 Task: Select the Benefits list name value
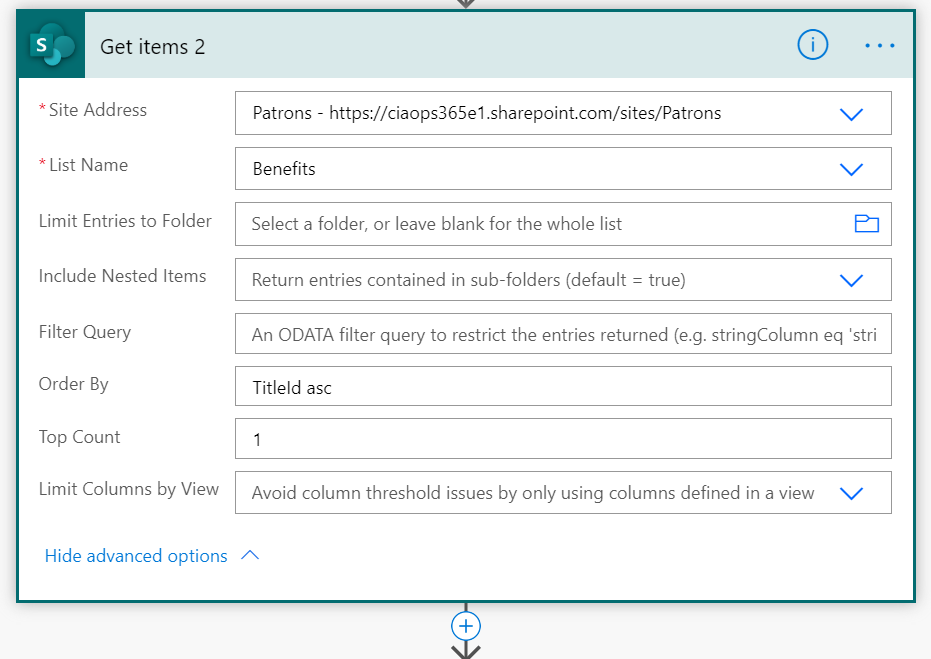(284, 169)
